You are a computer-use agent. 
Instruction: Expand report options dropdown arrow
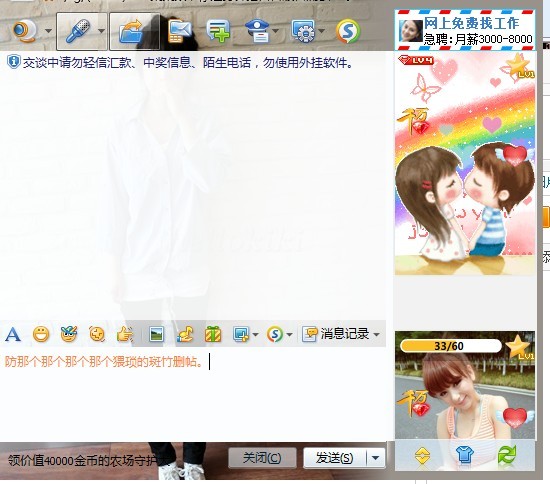point(276,31)
